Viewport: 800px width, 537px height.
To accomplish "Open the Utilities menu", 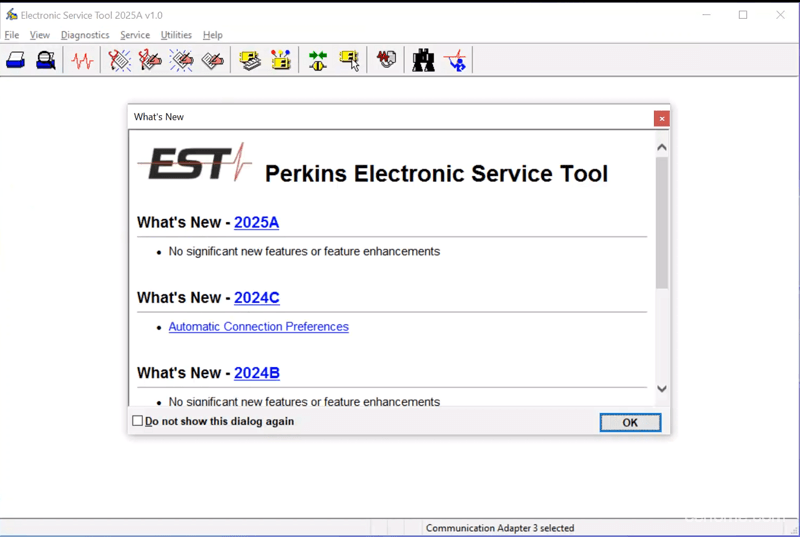I will [176, 35].
